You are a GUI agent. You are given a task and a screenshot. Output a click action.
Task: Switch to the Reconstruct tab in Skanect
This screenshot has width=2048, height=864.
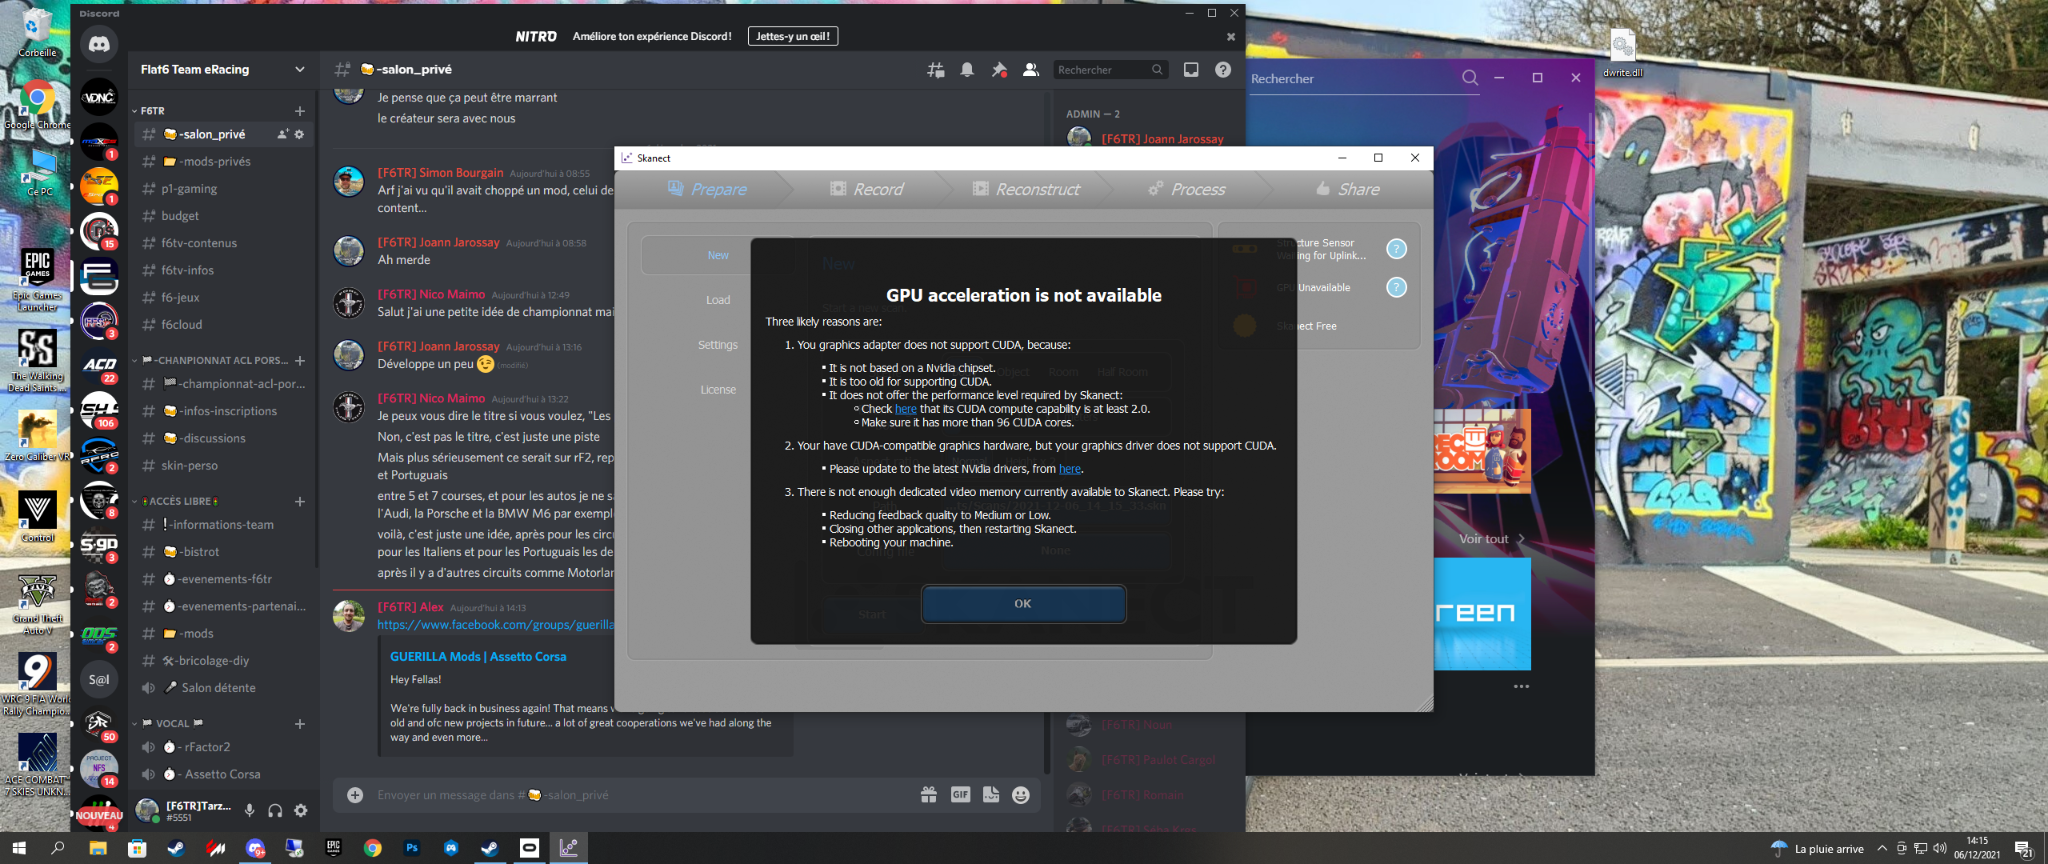pos(1026,189)
